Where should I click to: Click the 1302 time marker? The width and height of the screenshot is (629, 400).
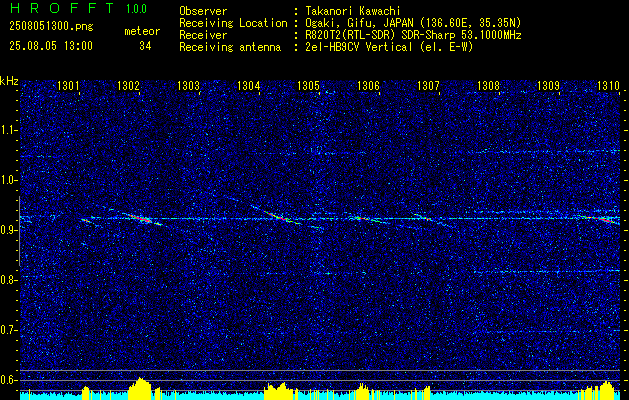click(128, 85)
